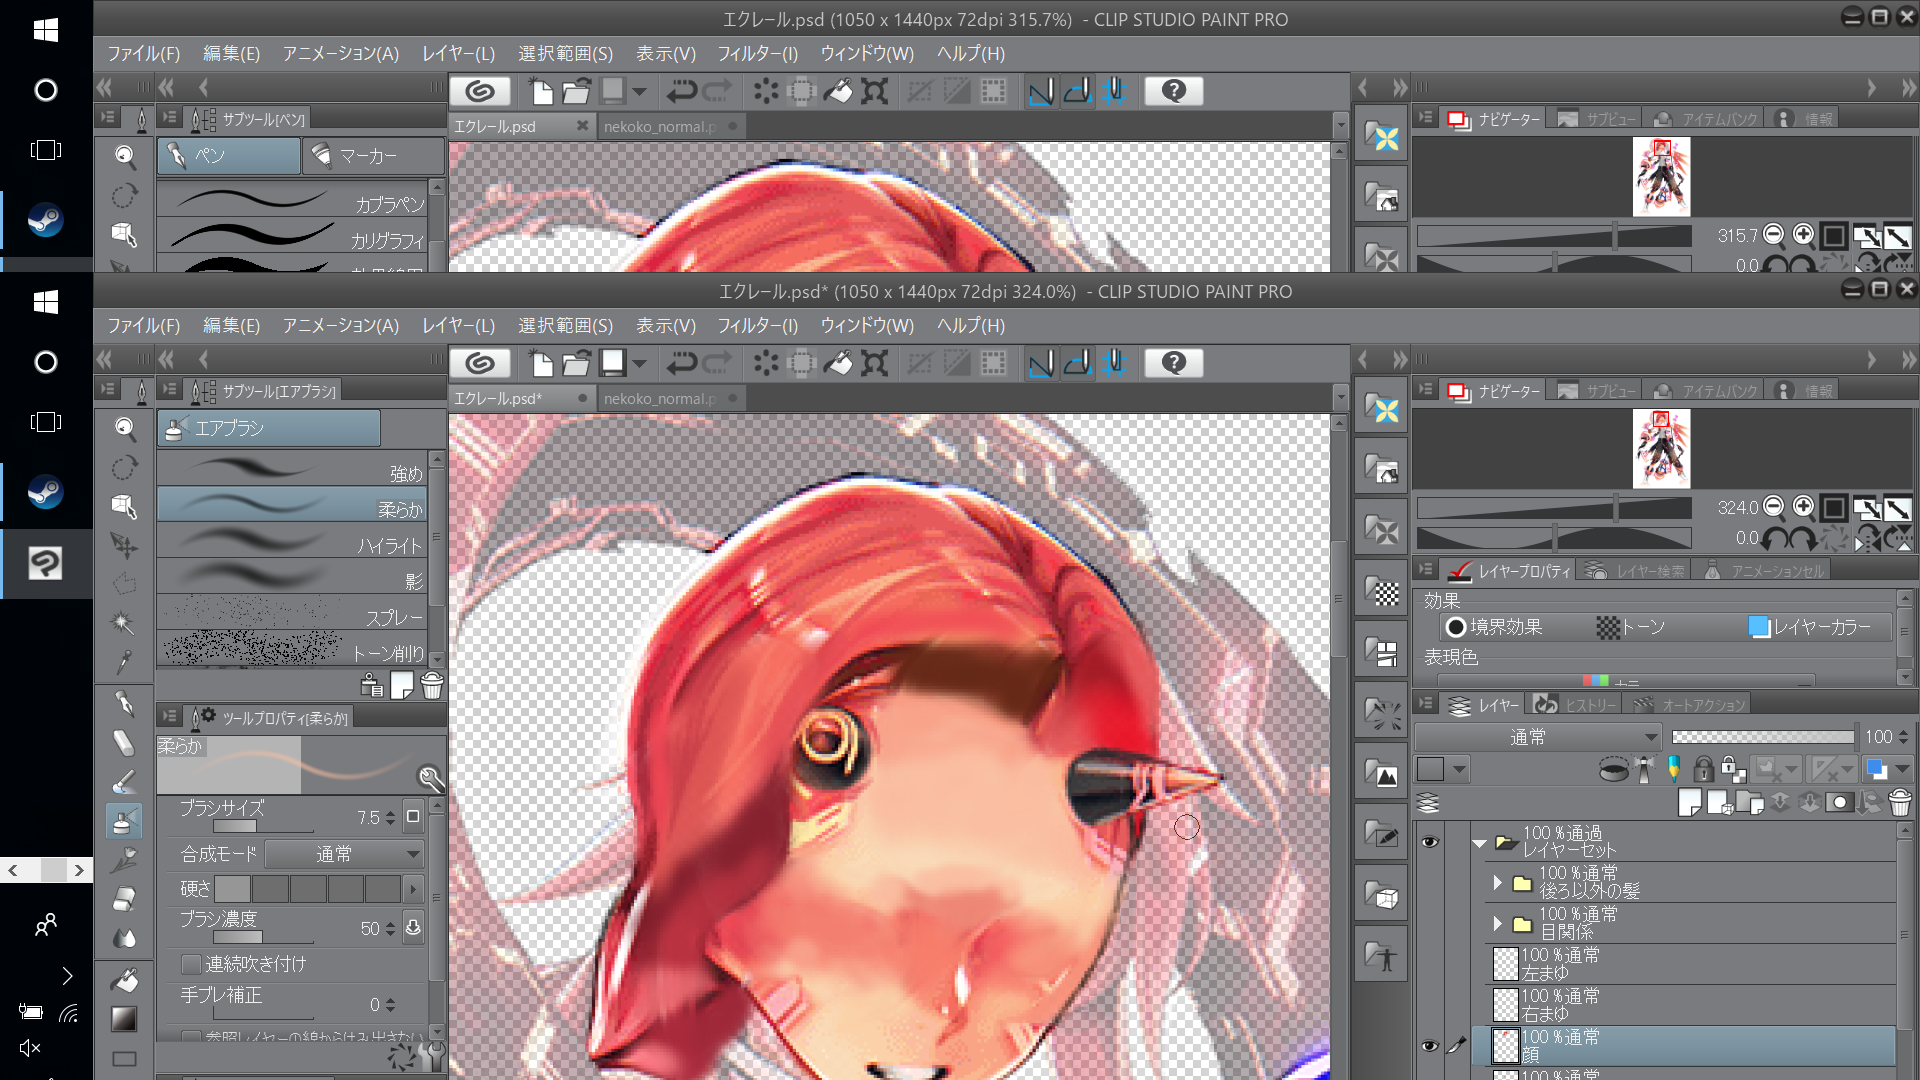Select マーカー group in back window
This screenshot has width=1920, height=1080.
pos(373,155)
